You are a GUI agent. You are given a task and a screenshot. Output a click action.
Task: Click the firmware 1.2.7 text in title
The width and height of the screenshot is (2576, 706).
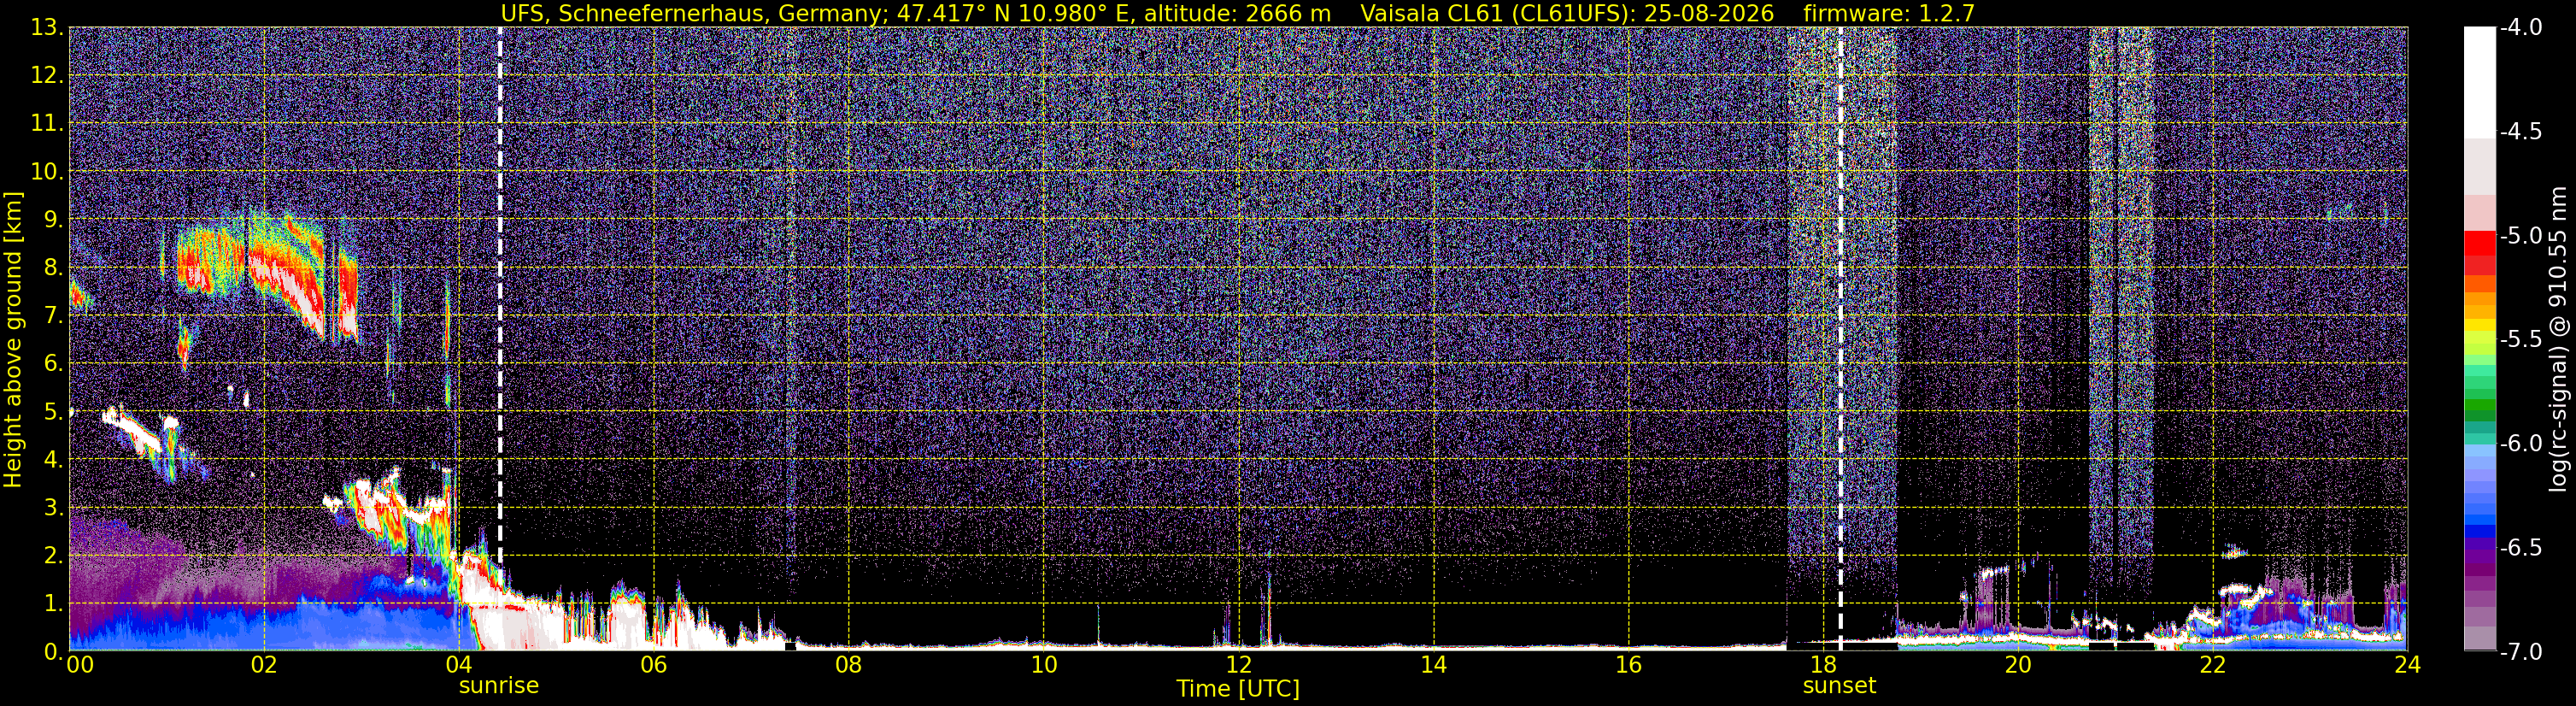pyautogui.click(x=1888, y=13)
